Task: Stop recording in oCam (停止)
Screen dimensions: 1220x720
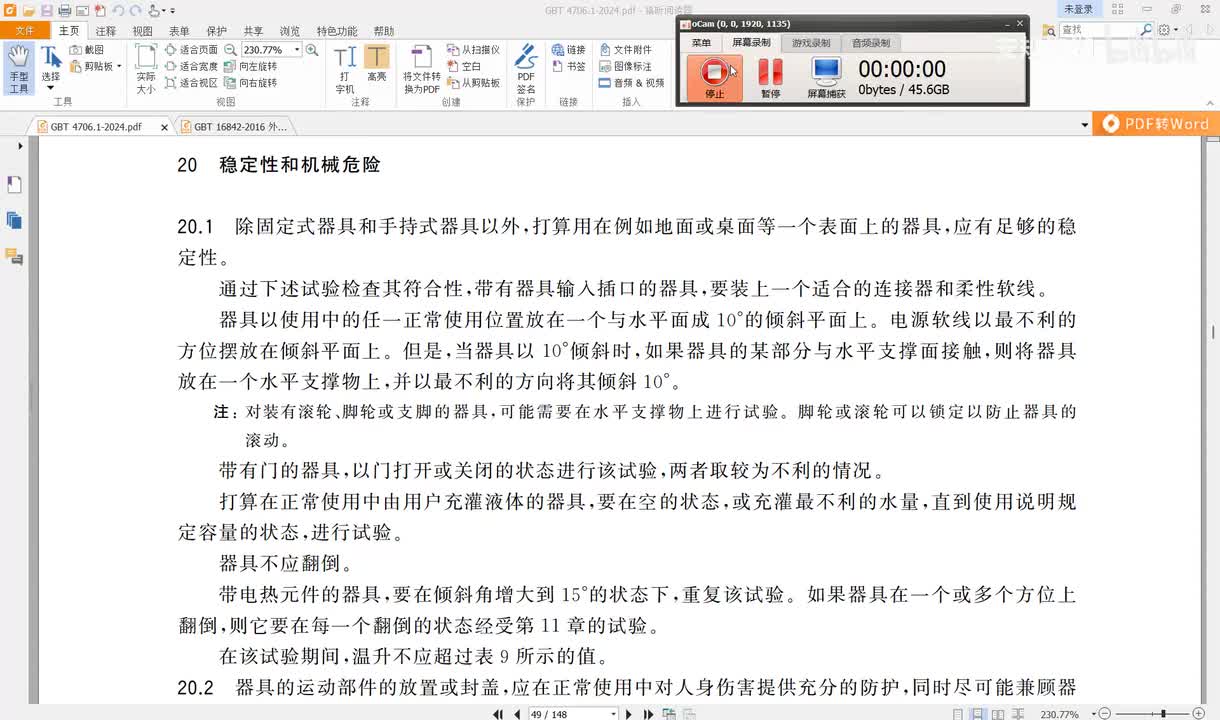Action: coord(714,78)
